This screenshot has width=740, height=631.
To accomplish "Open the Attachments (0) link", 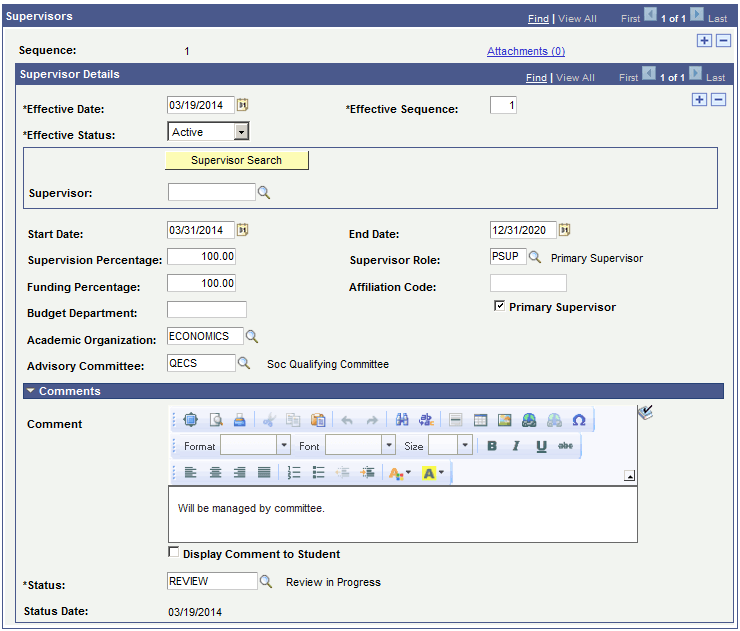I will 526,51.
